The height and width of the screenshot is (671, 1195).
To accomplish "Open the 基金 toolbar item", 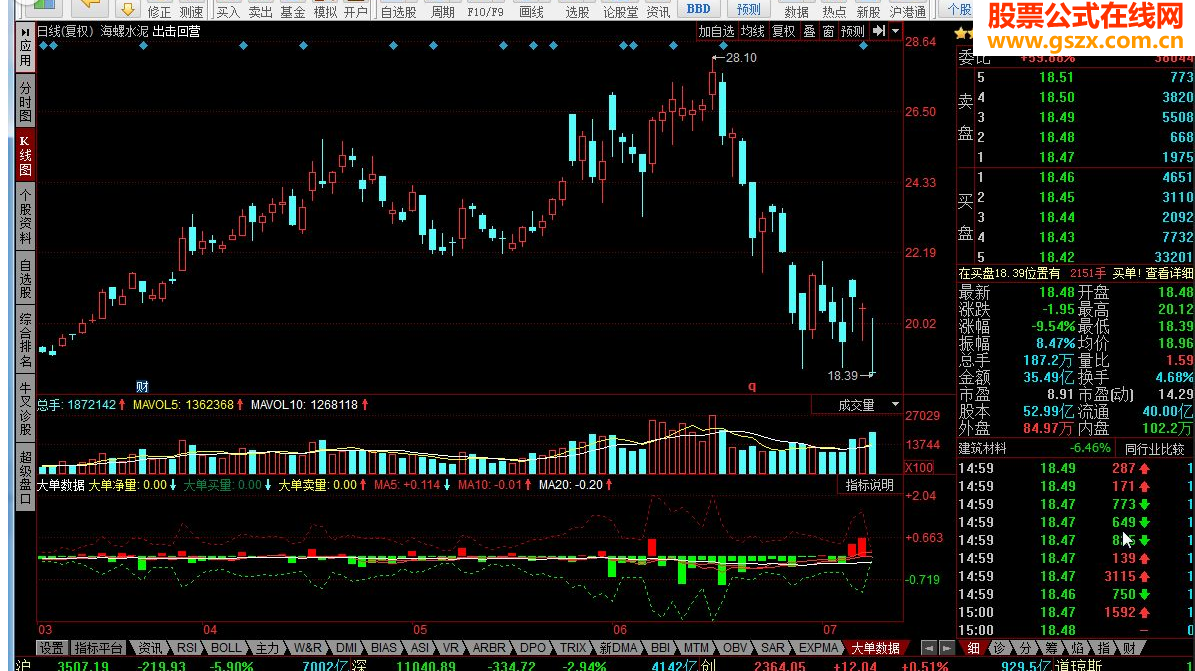I will click(x=293, y=11).
